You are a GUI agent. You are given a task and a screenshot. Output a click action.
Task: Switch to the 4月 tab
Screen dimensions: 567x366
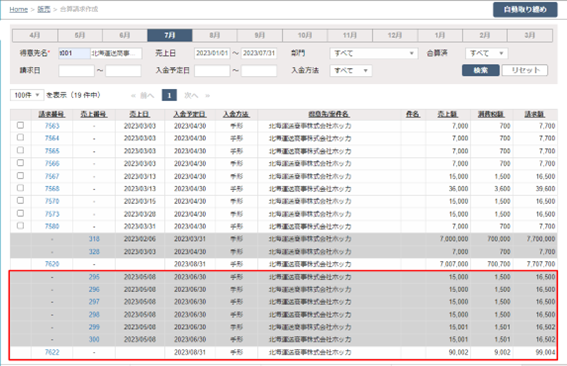(x=35, y=35)
